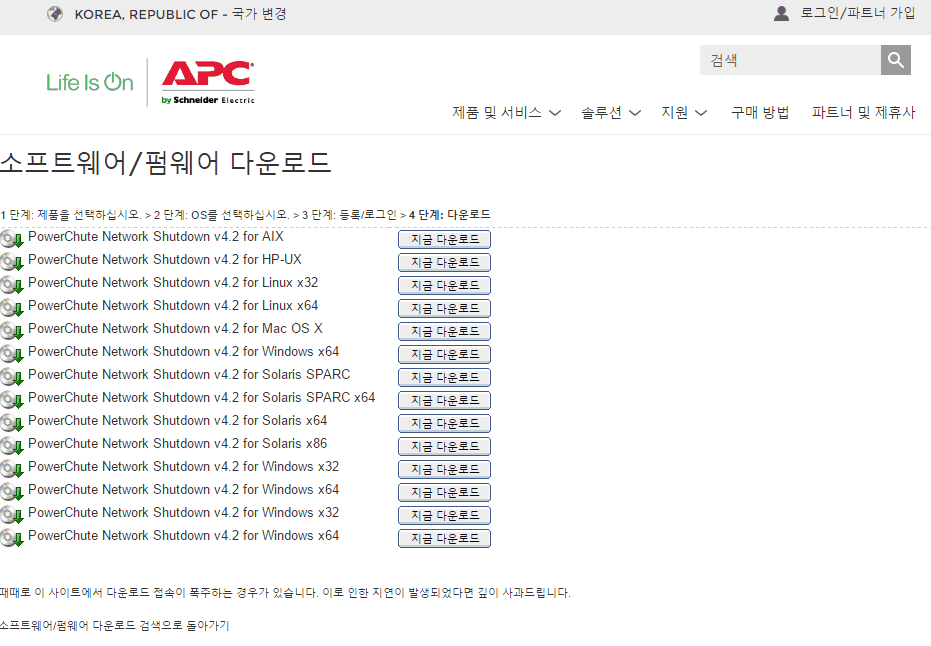Open the 구매 방법 menu item
Screen dimensions: 931x646
760,112
